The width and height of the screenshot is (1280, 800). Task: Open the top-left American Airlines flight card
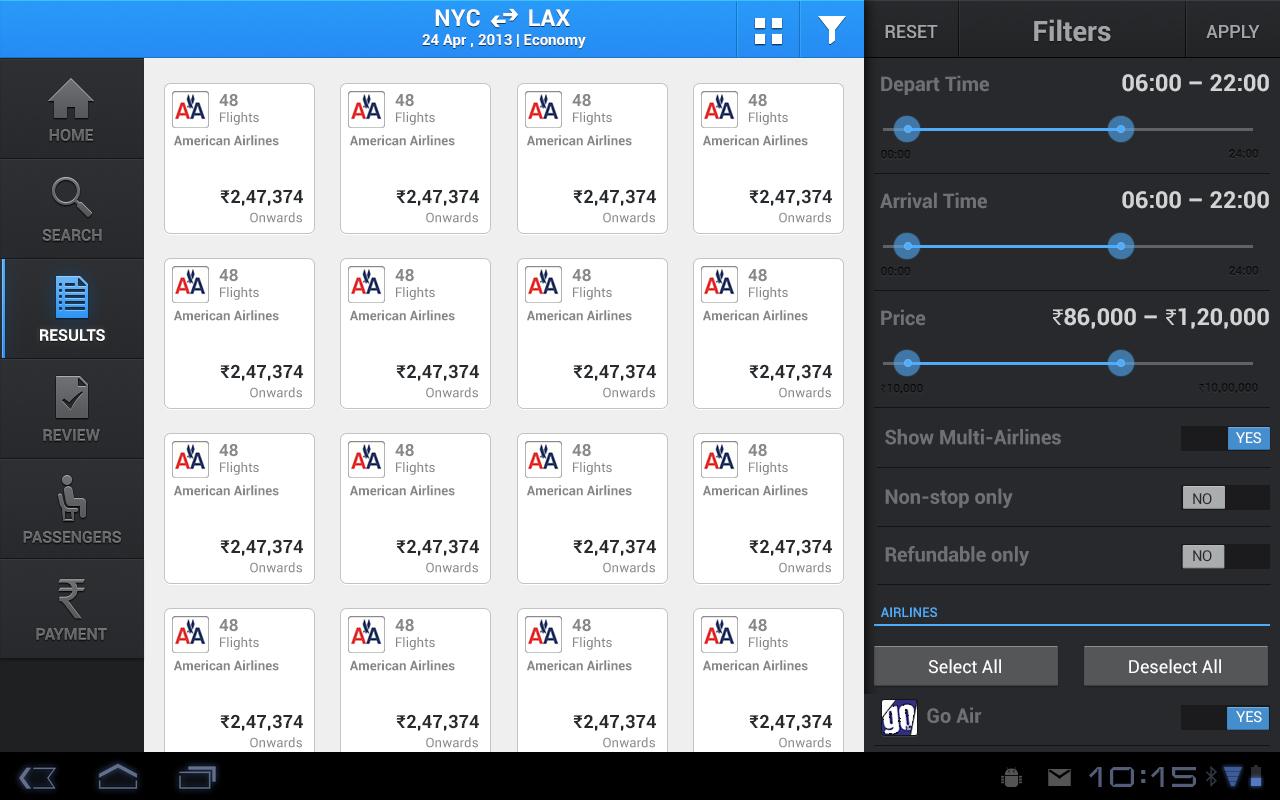pos(239,158)
